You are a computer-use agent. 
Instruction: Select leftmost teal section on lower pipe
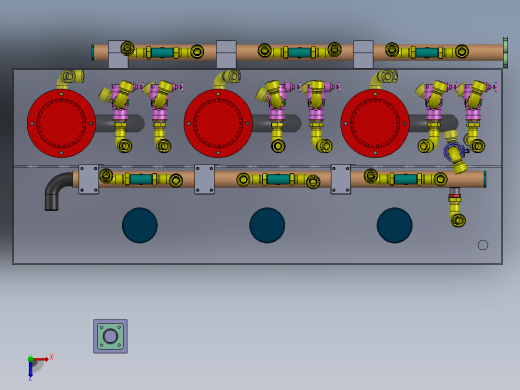pyautogui.click(x=141, y=179)
